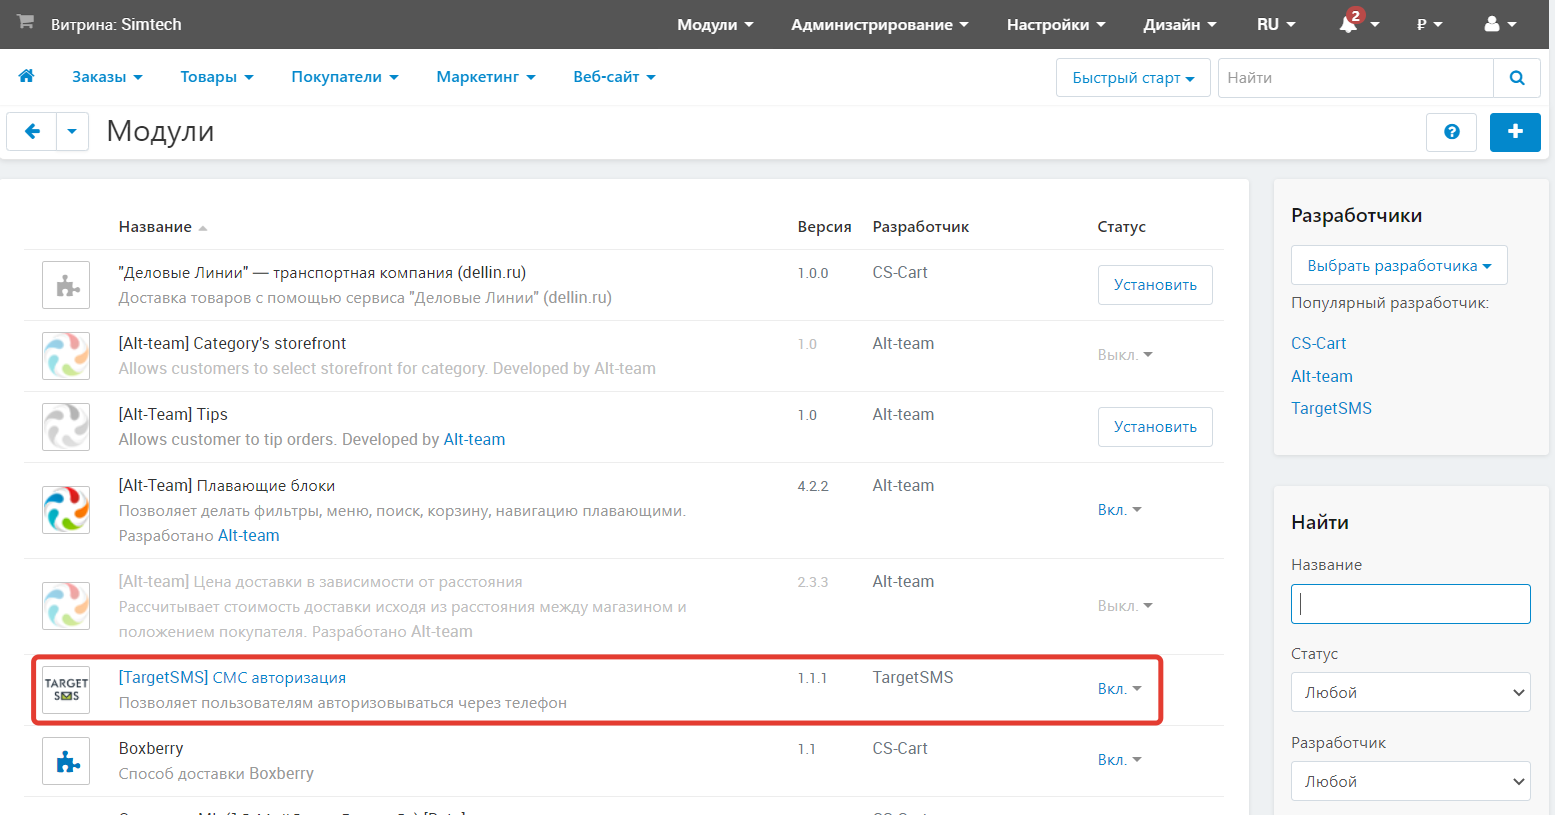
Task: Click the Деловые Линии module puzzle icon
Action: tap(66, 285)
